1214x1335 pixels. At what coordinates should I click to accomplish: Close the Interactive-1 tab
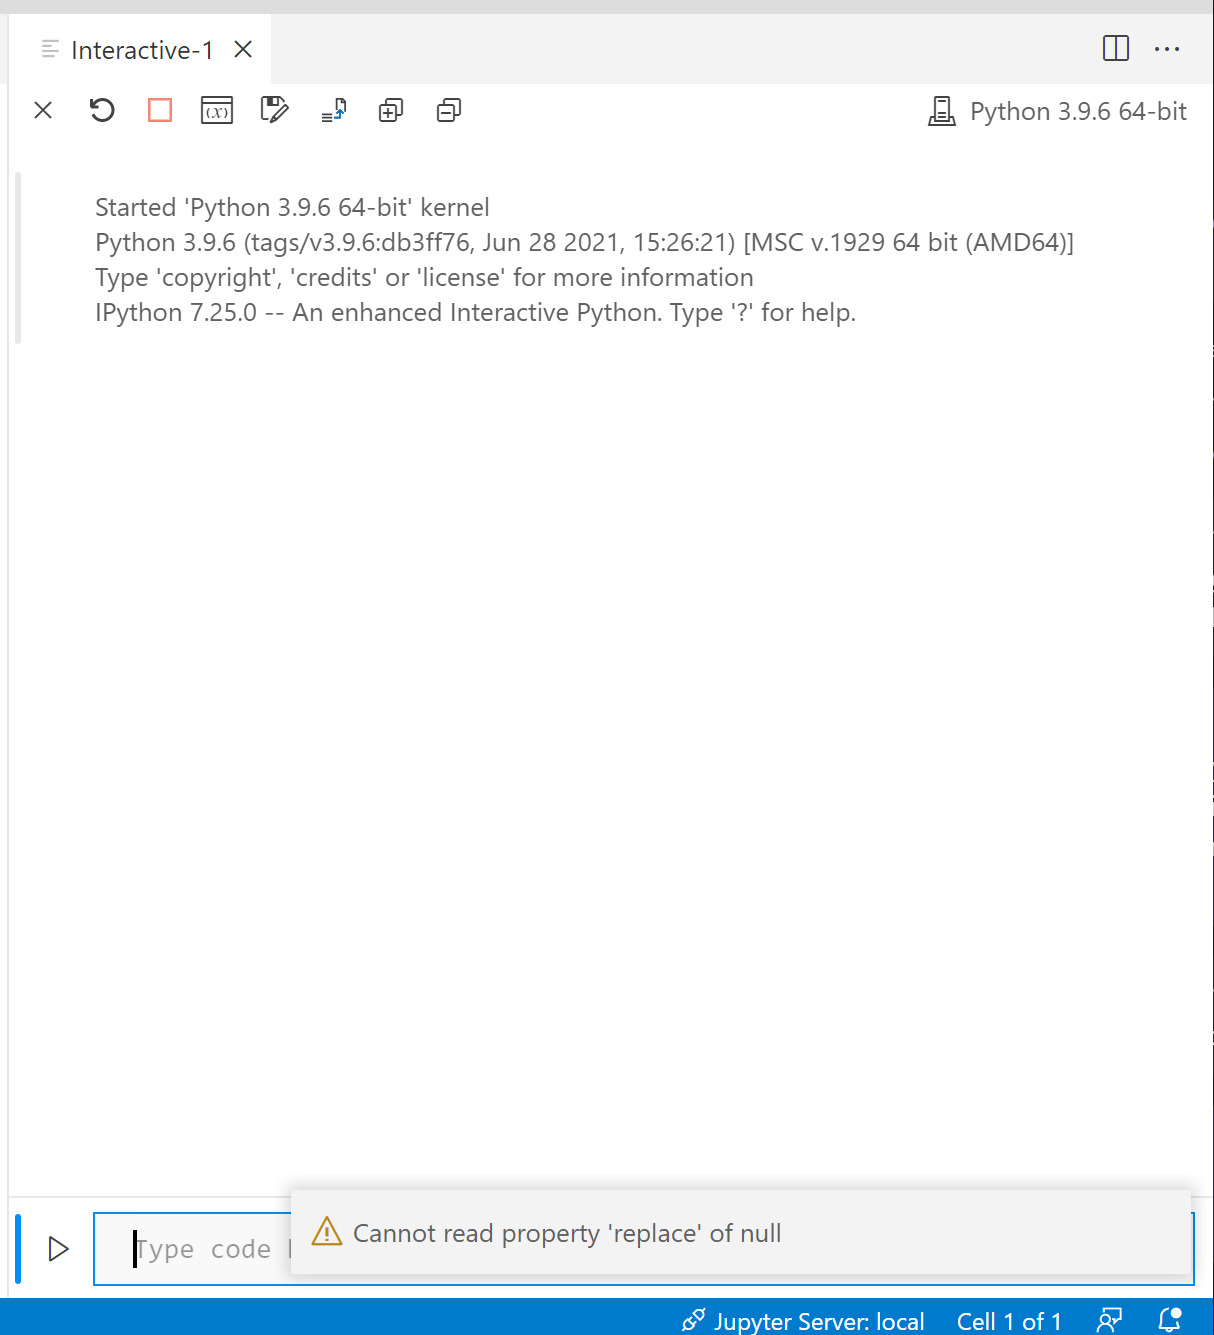[x=242, y=48]
